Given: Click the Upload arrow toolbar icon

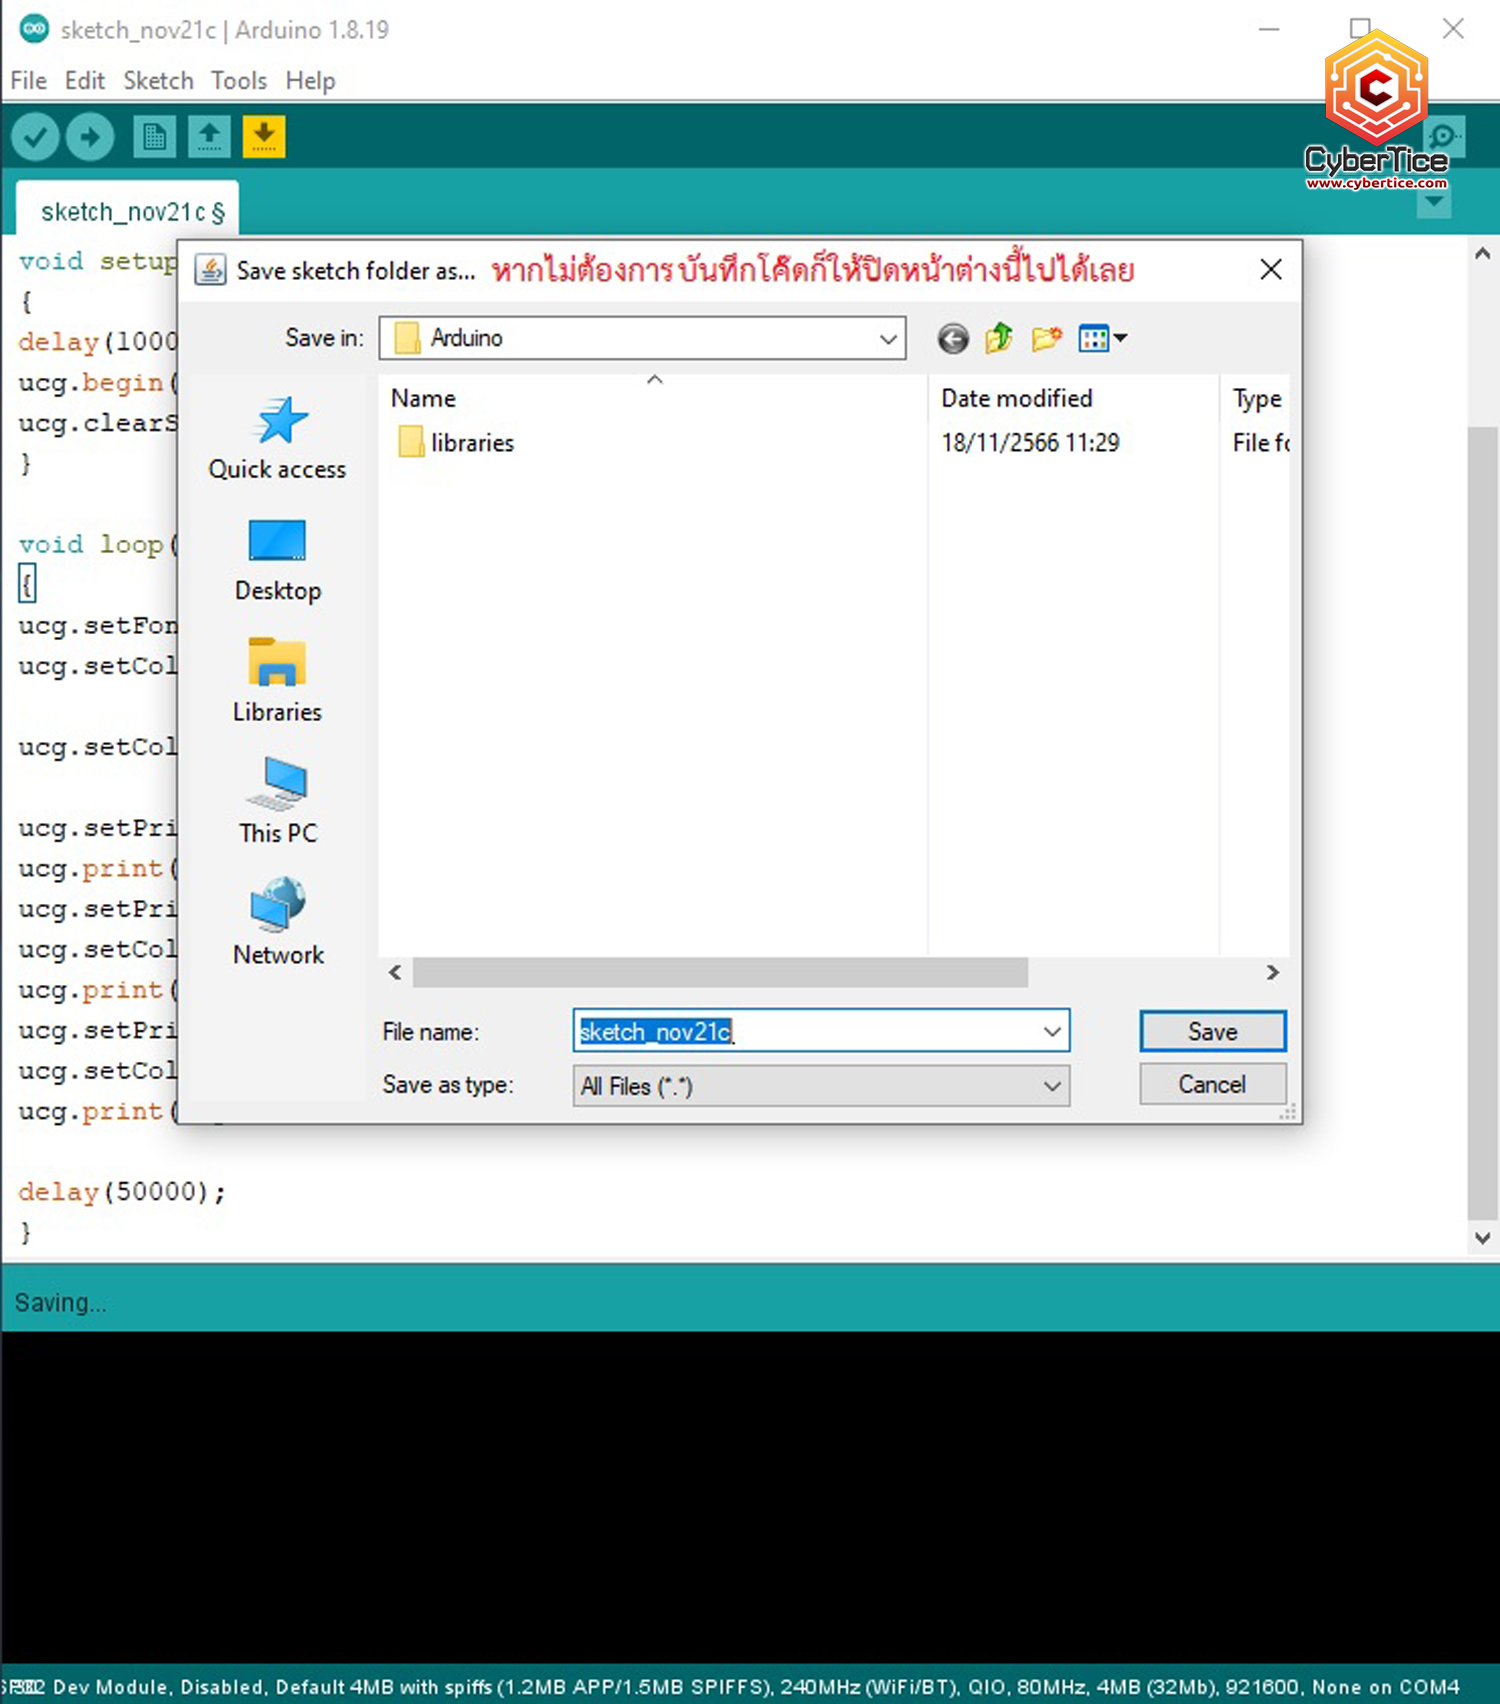Looking at the screenshot, I should tap(90, 137).
